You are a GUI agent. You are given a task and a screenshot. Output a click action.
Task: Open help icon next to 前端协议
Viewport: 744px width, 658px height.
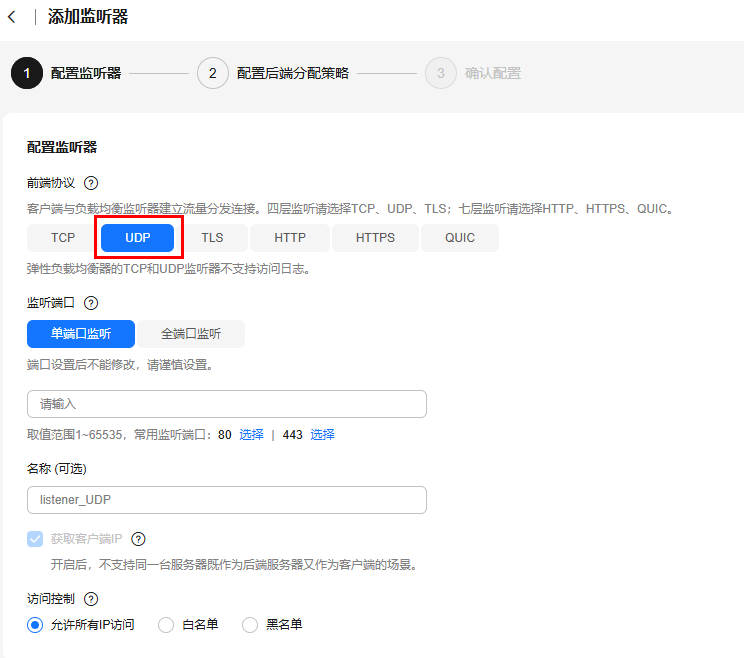point(91,183)
